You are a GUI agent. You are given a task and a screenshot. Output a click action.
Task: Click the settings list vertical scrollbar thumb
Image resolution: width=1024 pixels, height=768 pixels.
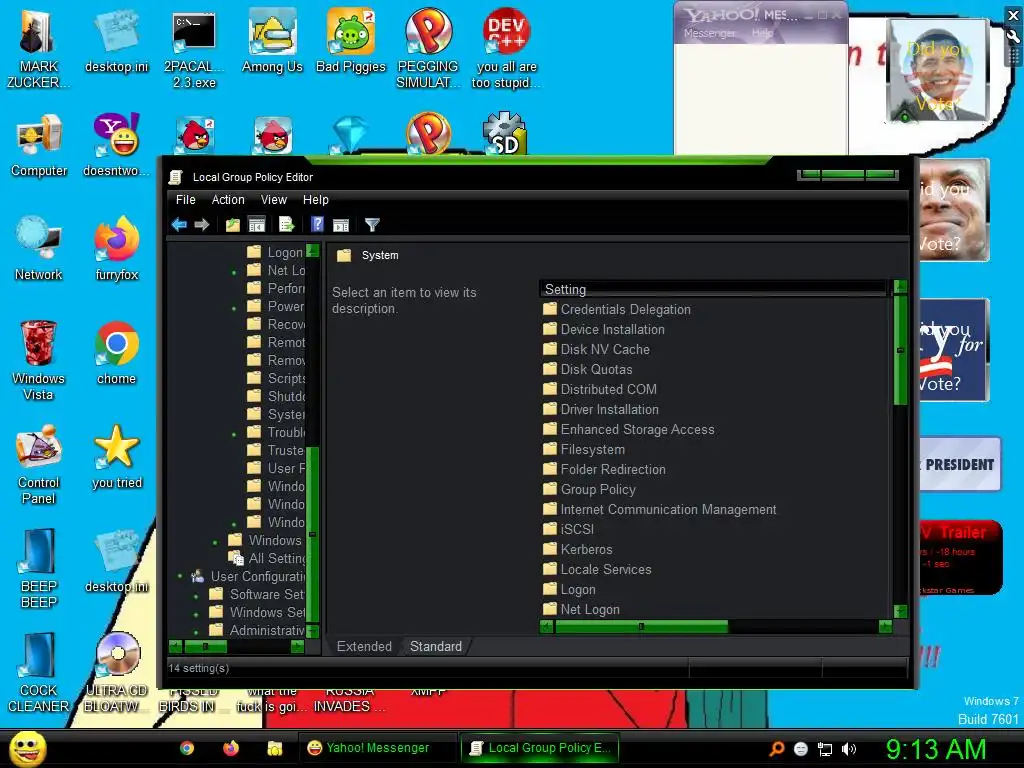coord(900,350)
